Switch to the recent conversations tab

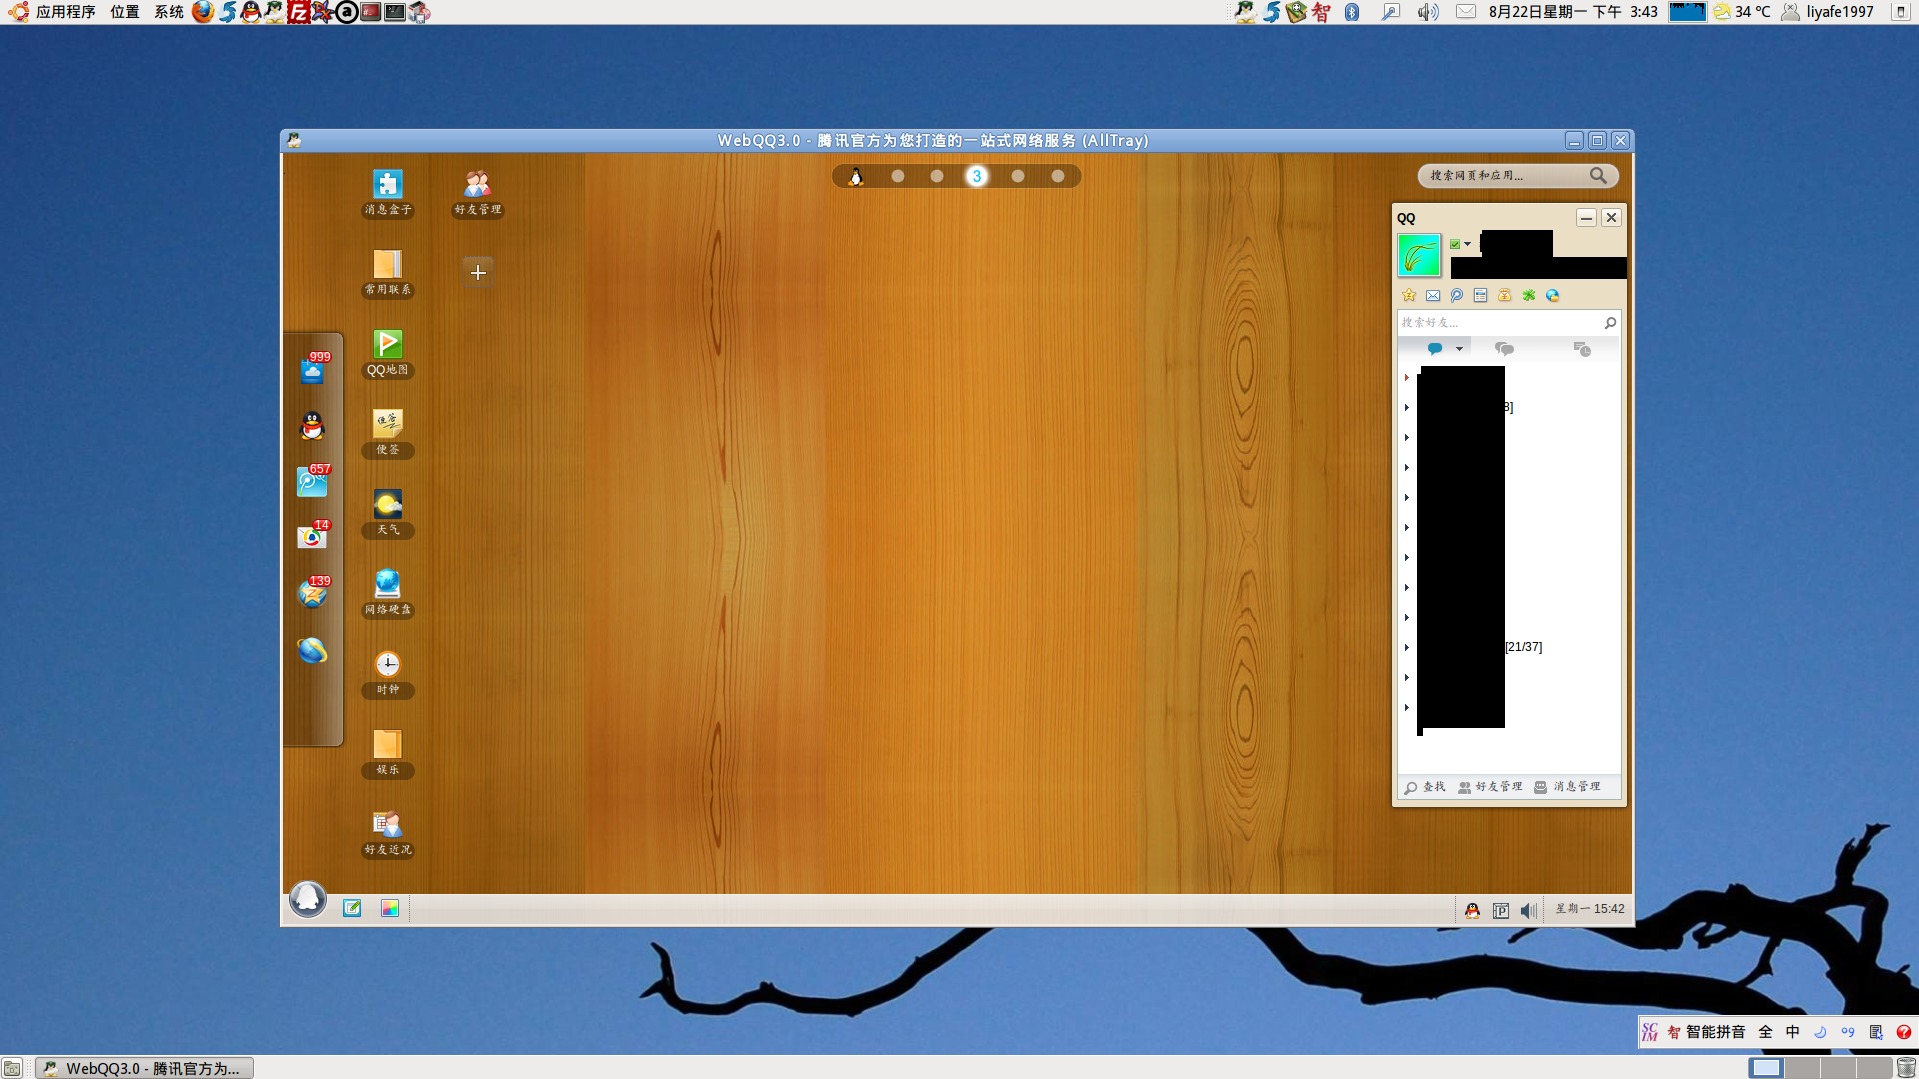point(1582,349)
